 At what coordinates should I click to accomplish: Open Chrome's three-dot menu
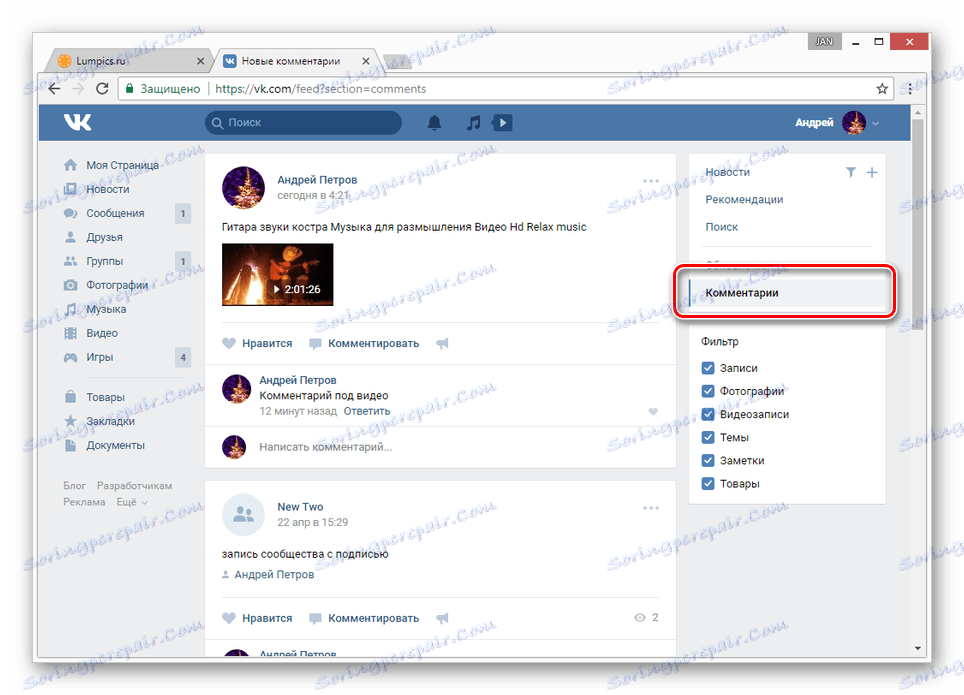pos(910,89)
